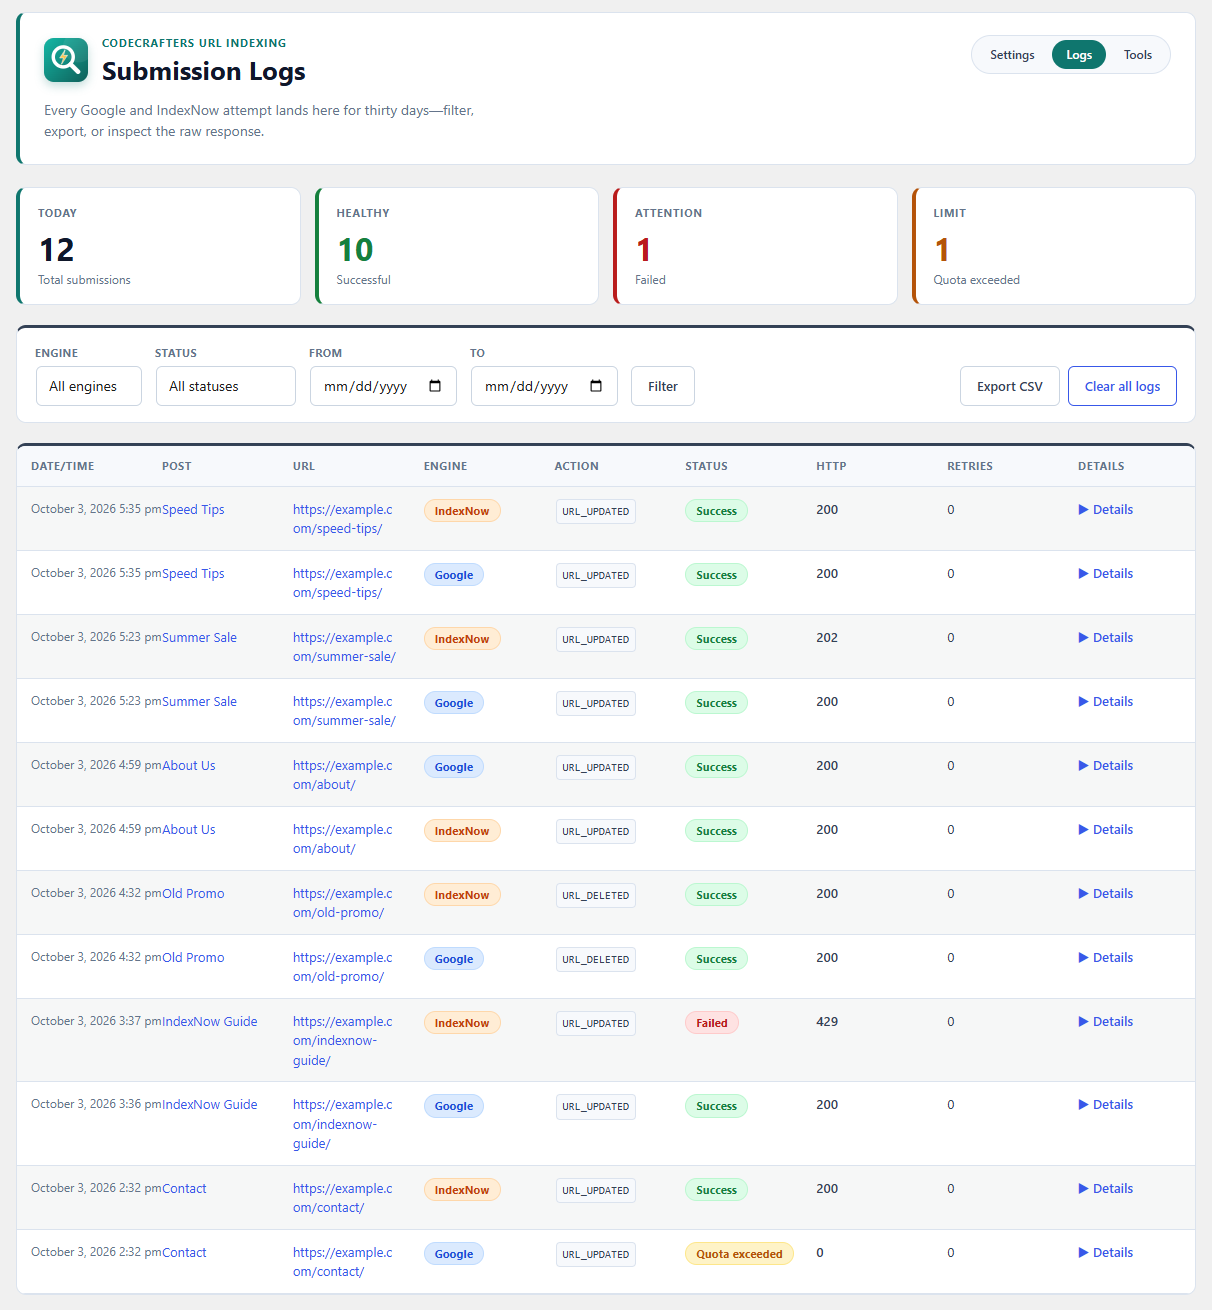Image resolution: width=1212 pixels, height=1310 pixels.
Task: Open Speed Tips post link in IndexNow row
Action: pyautogui.click(x=193, y=509)
